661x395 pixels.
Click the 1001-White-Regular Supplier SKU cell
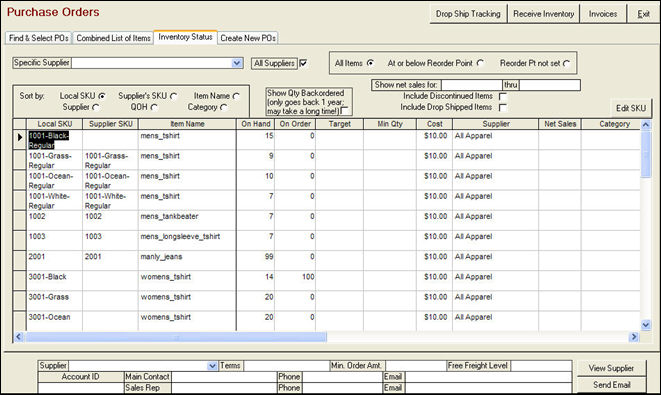110,201
